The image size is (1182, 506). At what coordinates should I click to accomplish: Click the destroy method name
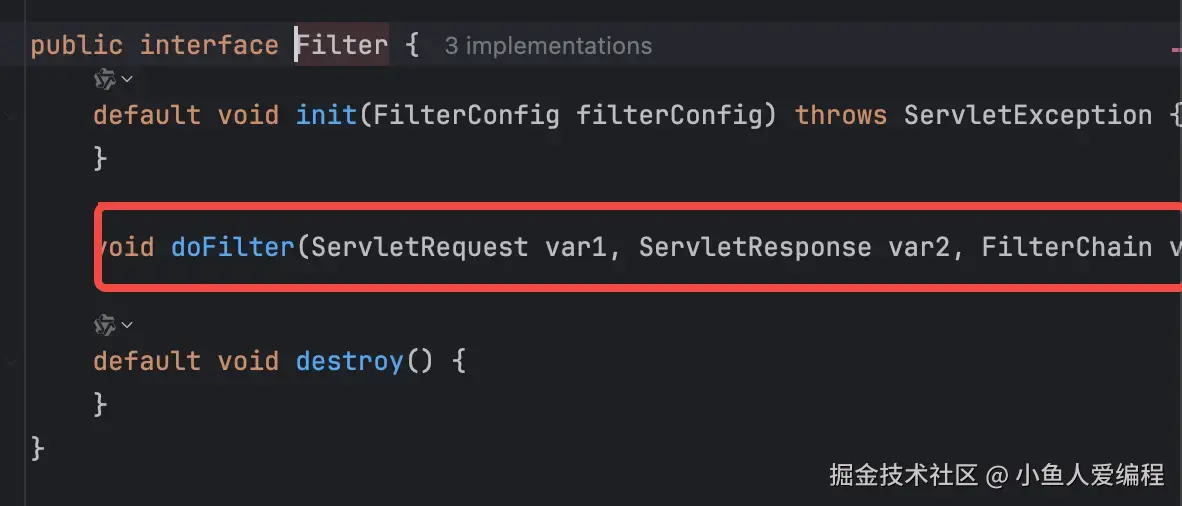point(350,361)
